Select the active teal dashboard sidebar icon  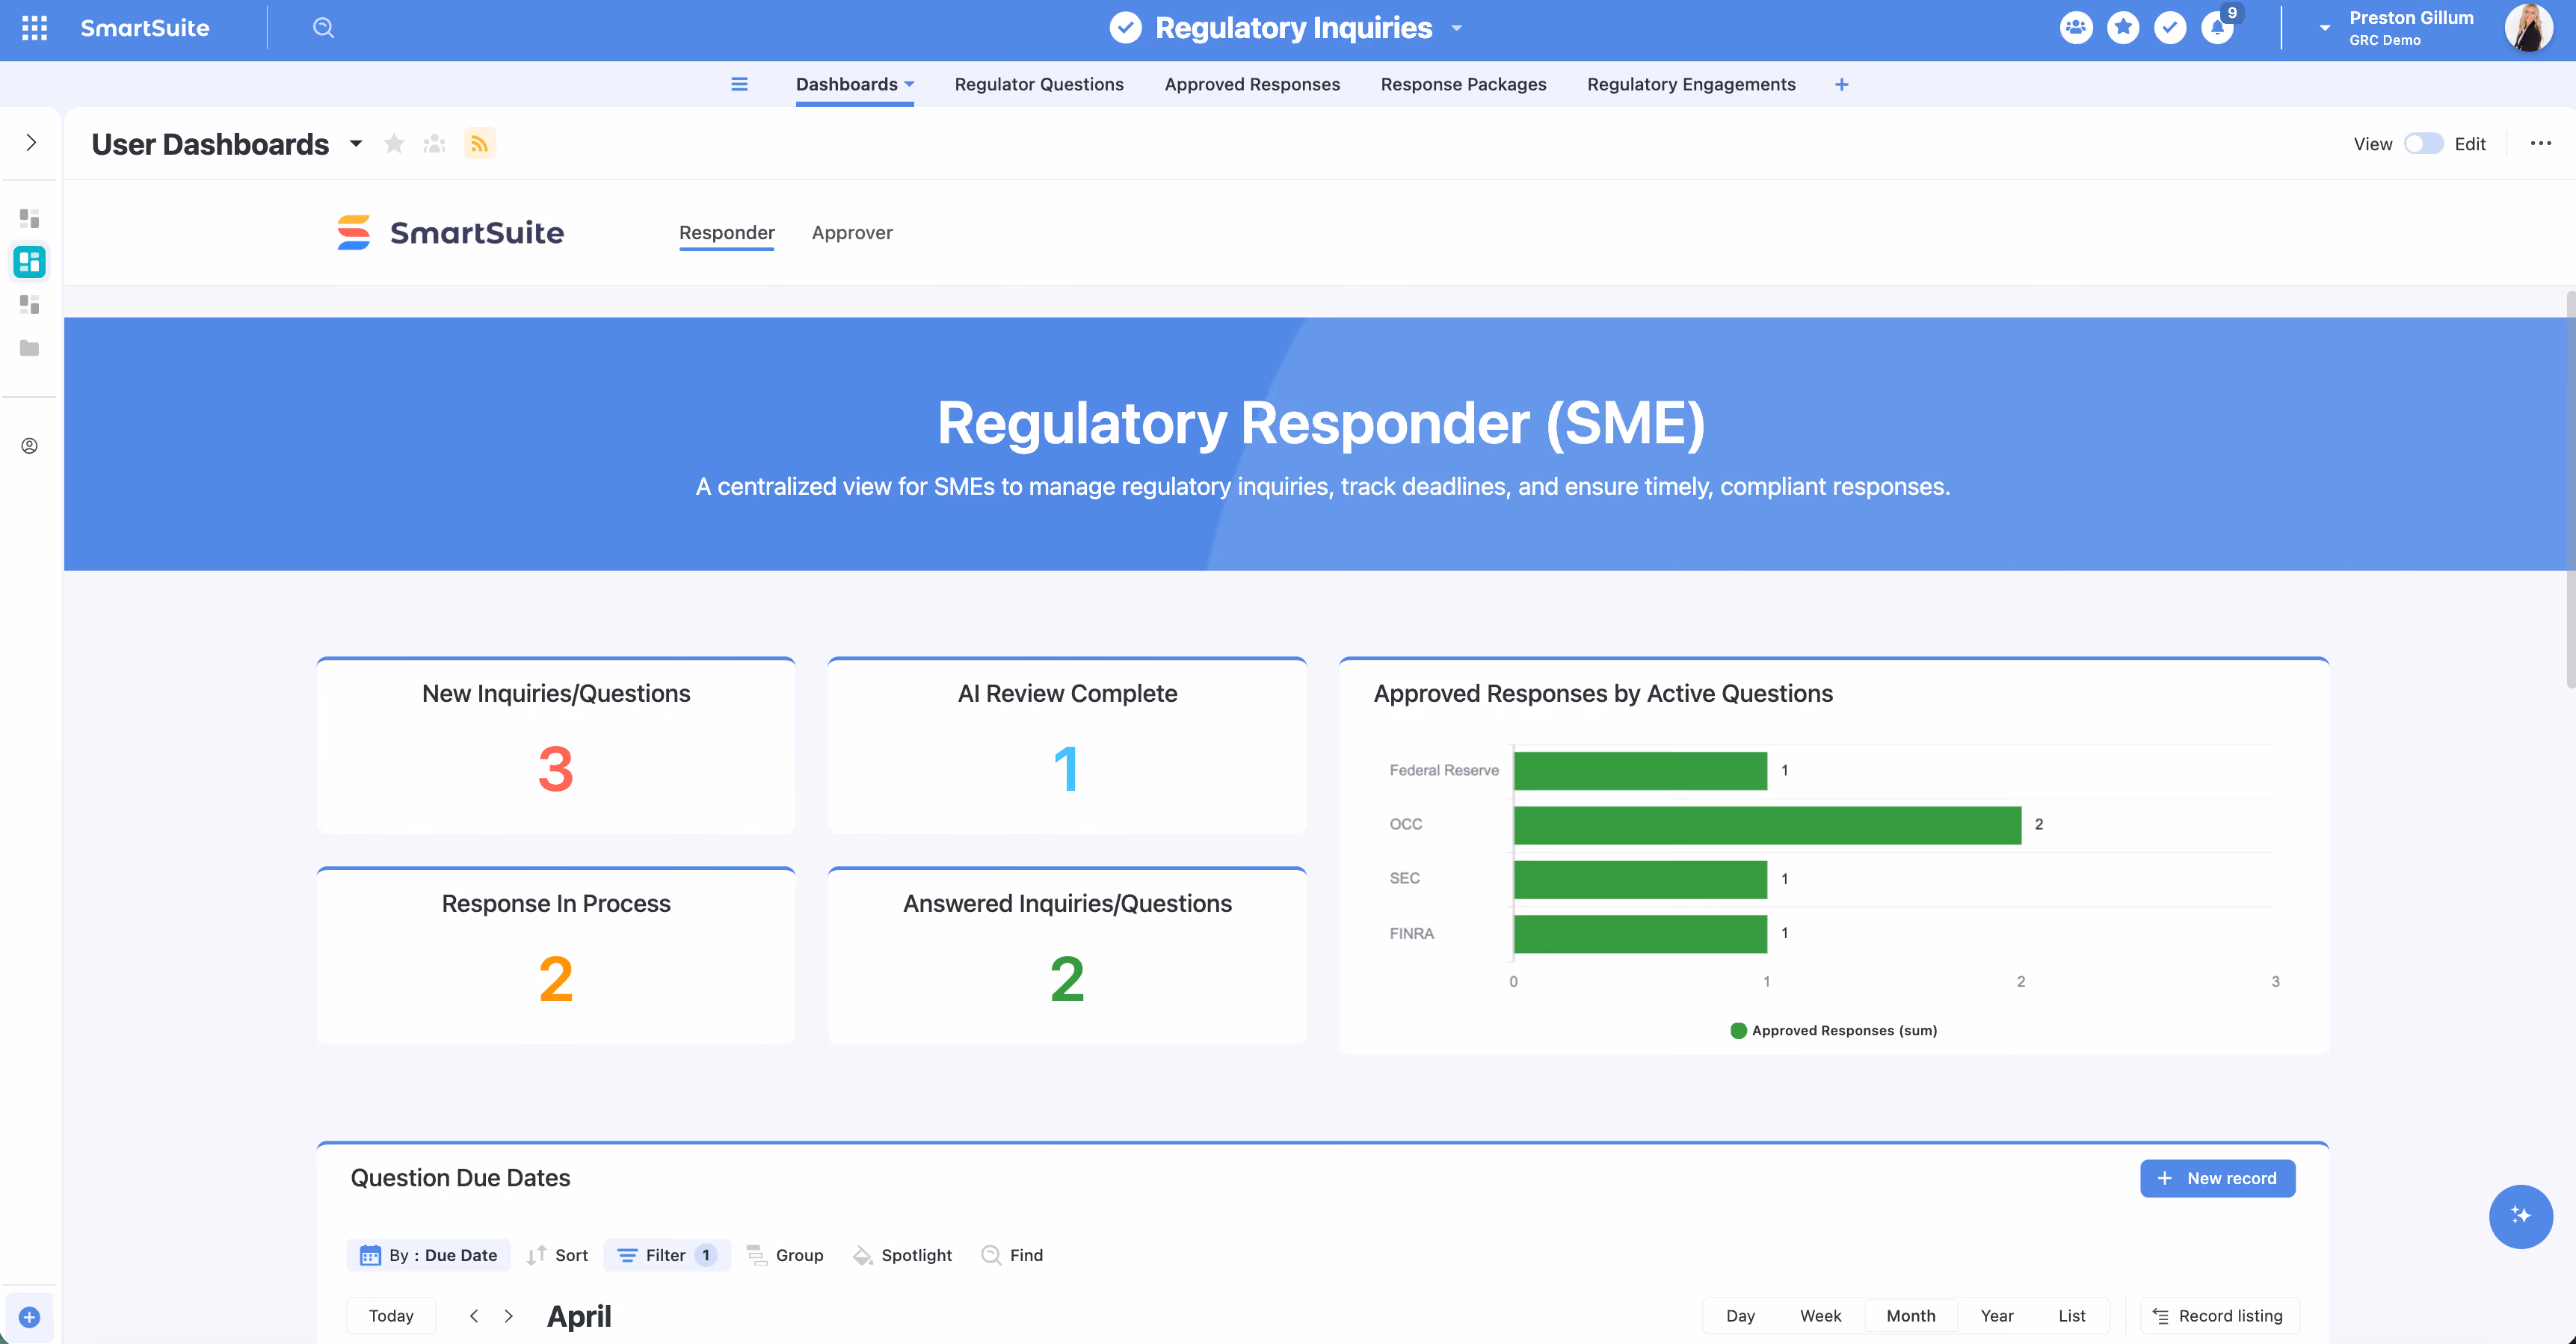[30, 262]
